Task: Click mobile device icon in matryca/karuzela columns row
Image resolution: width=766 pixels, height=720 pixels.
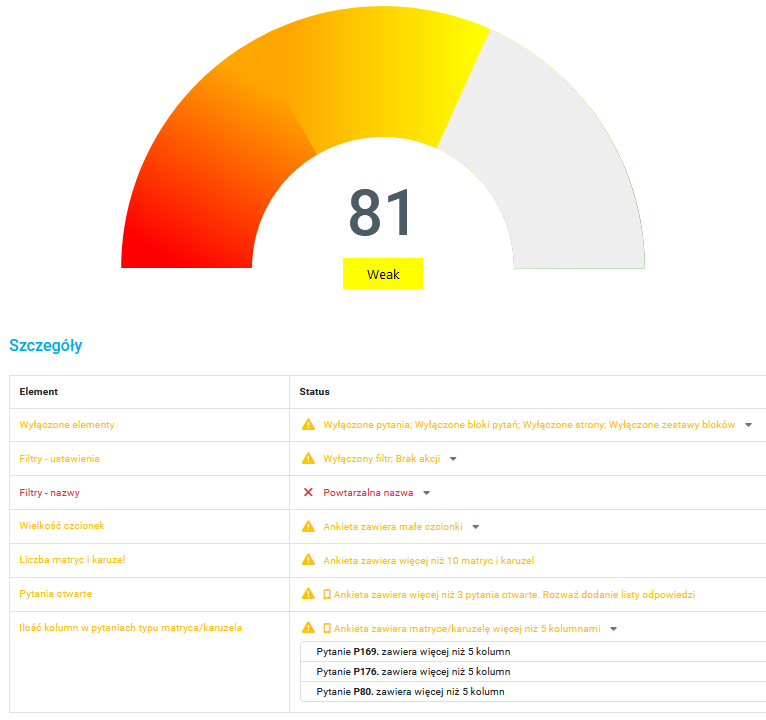Action: pyautogui.click(x=326, y=629)
